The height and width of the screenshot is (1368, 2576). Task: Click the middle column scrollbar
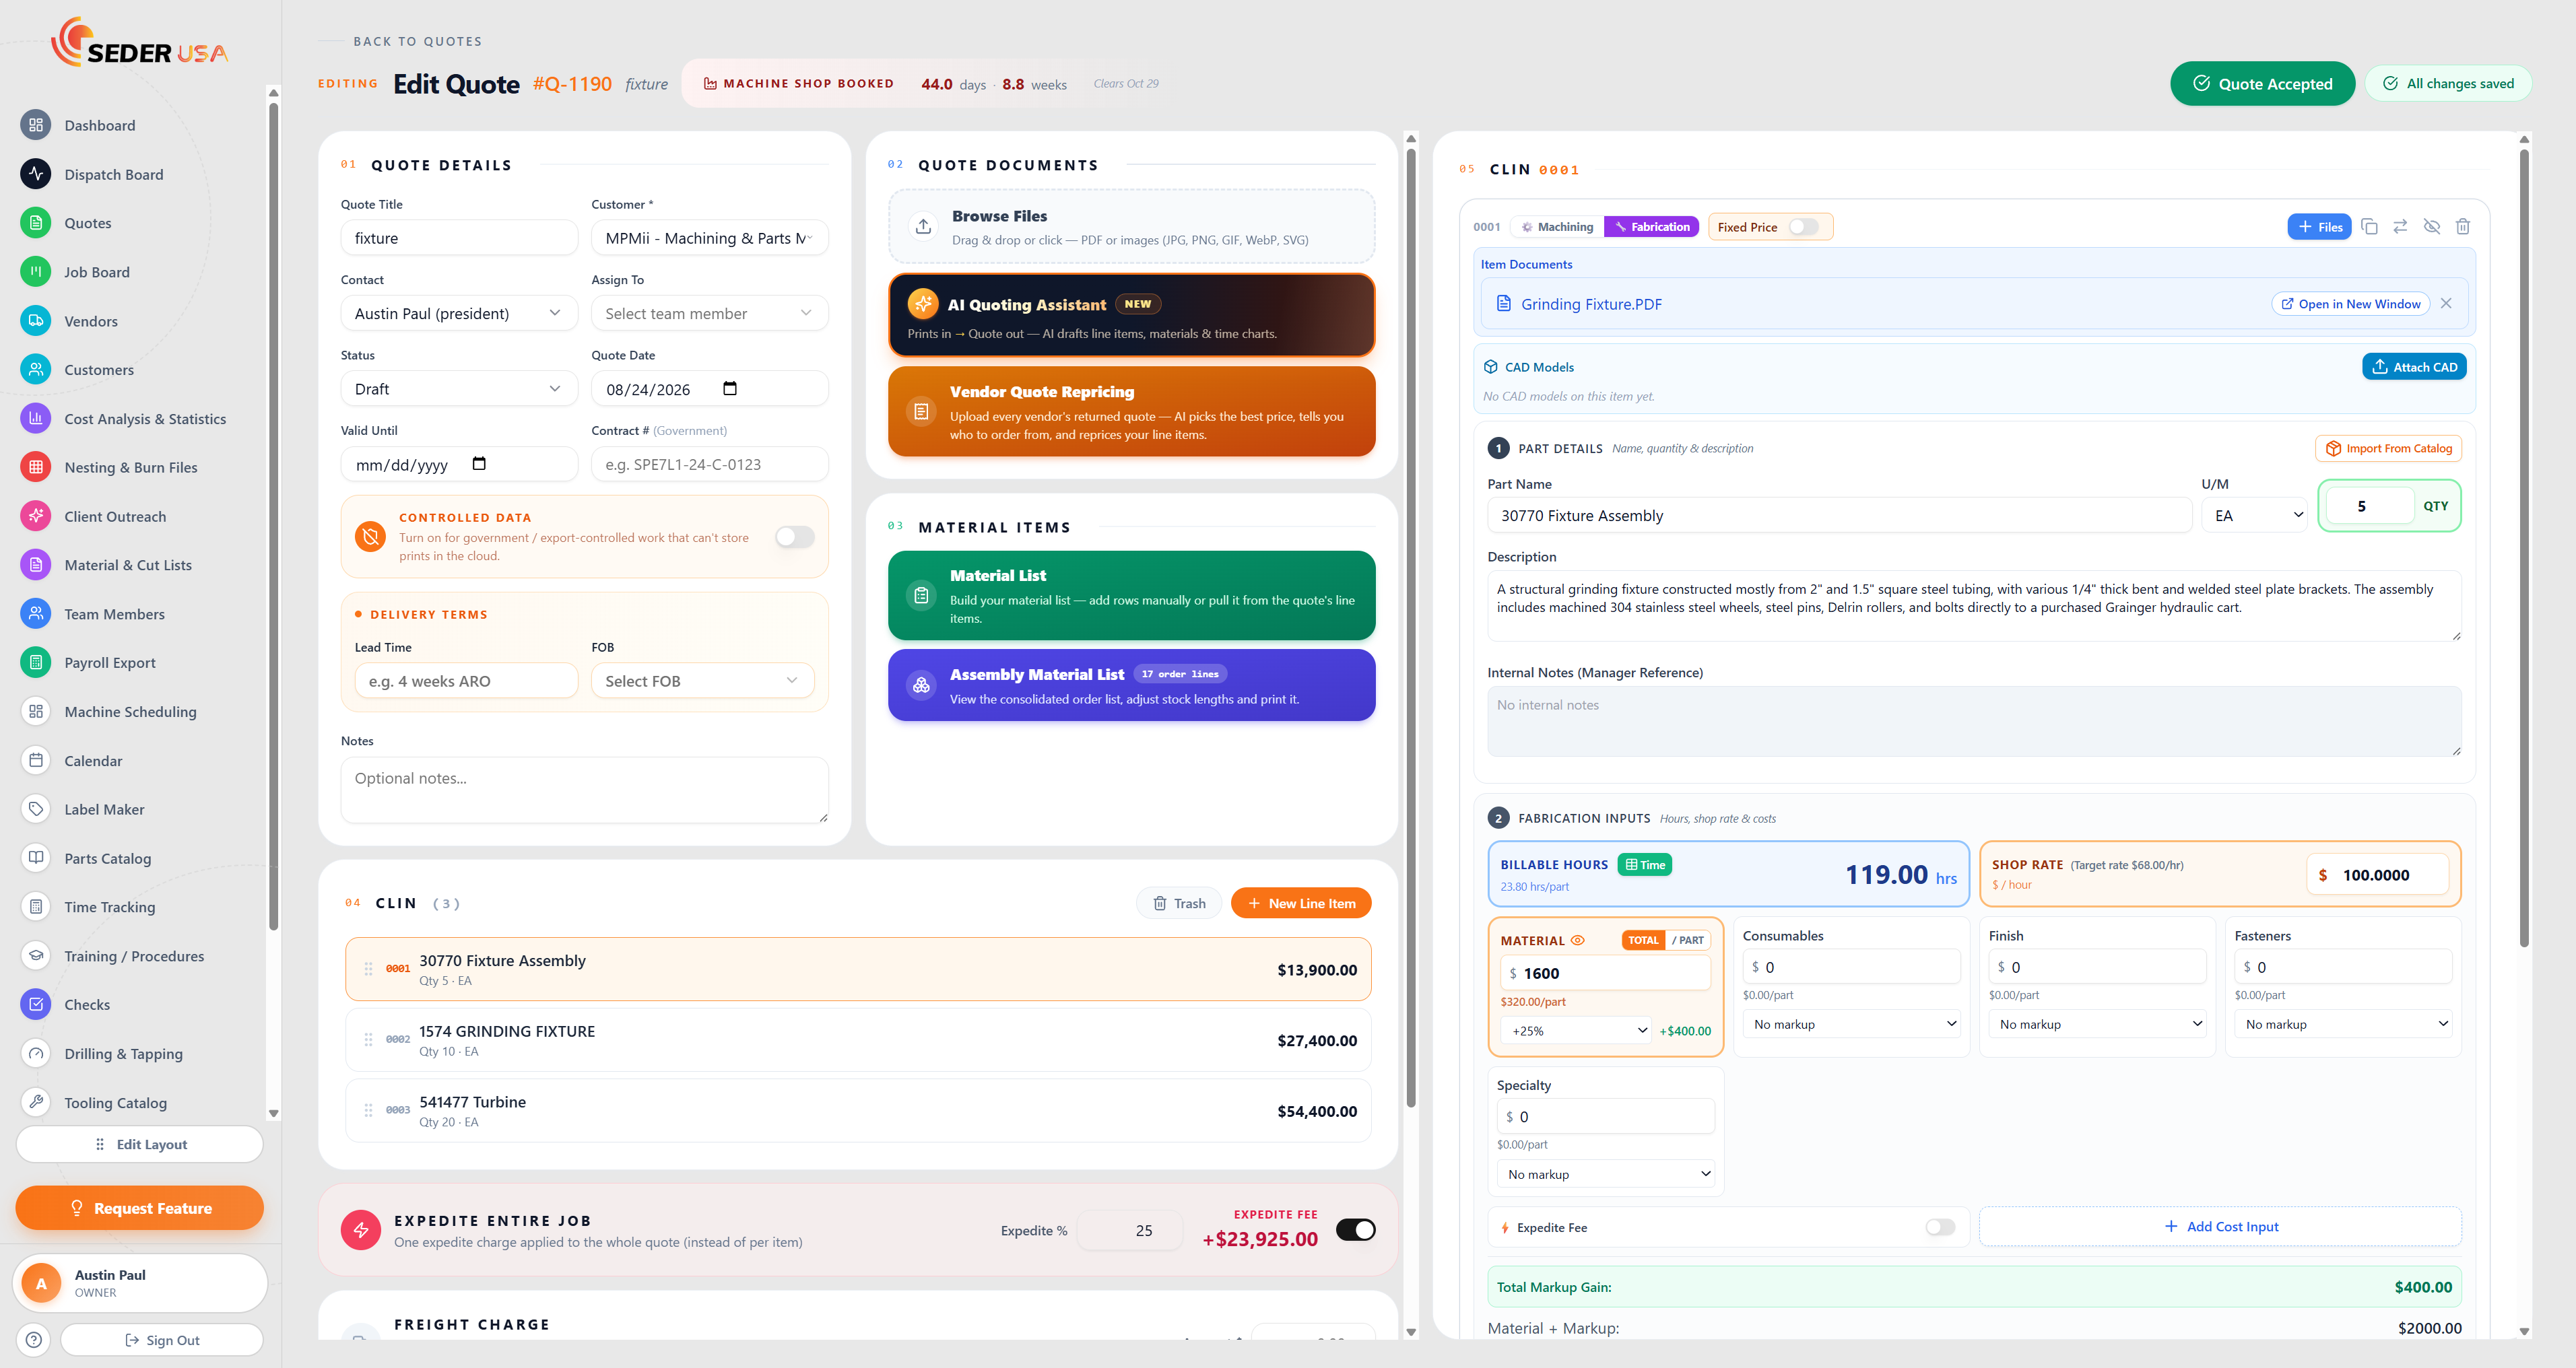point(1411,627)
